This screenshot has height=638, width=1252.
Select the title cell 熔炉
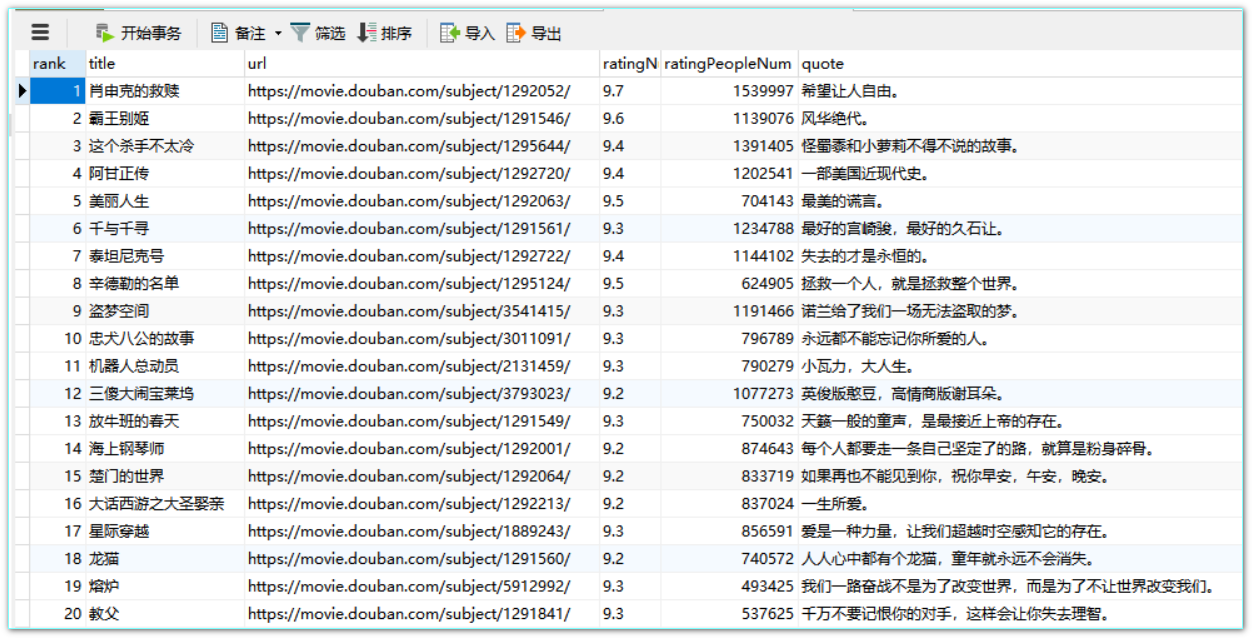165,586
